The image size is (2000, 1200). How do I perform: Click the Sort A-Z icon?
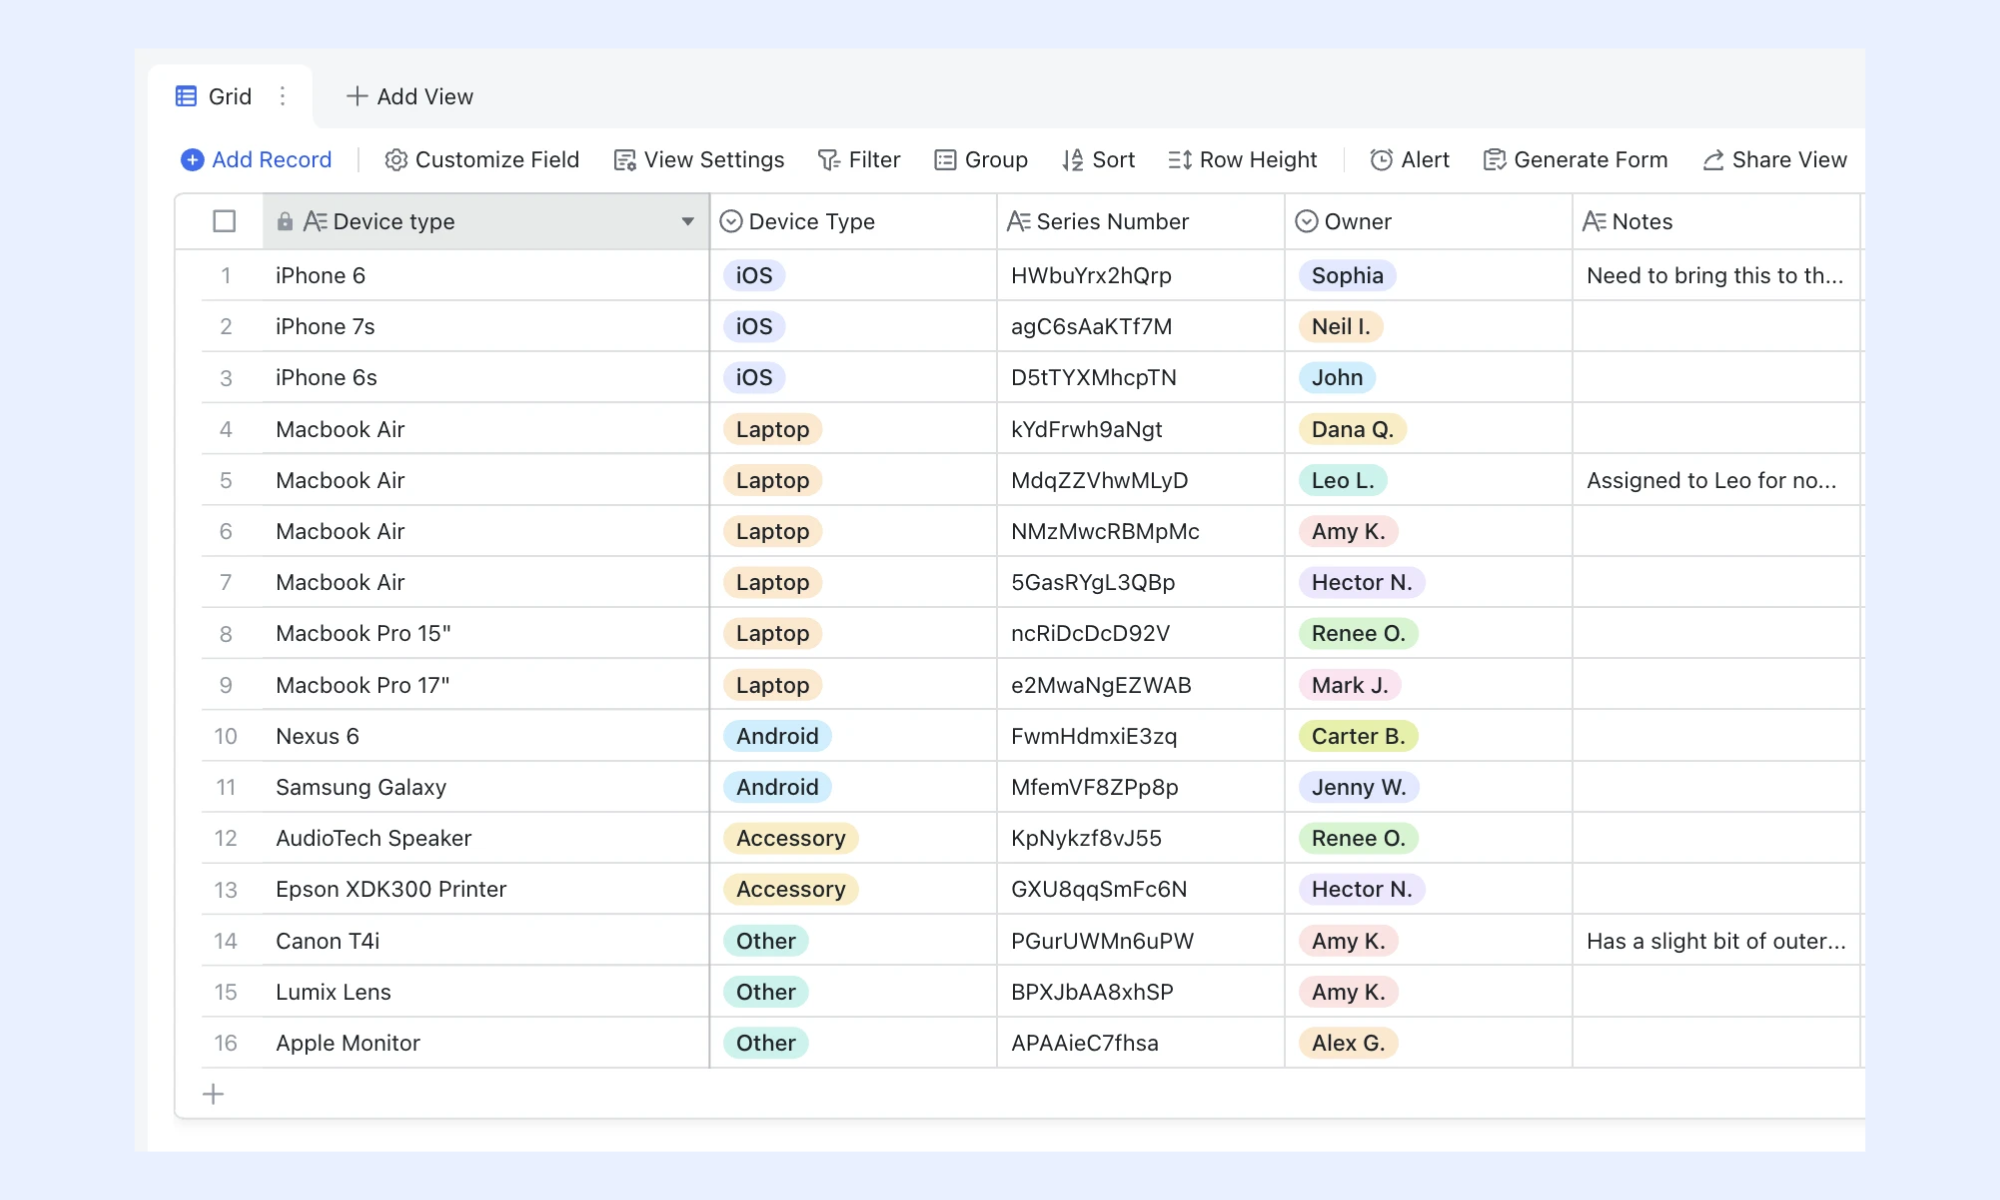coord(1073,160)
